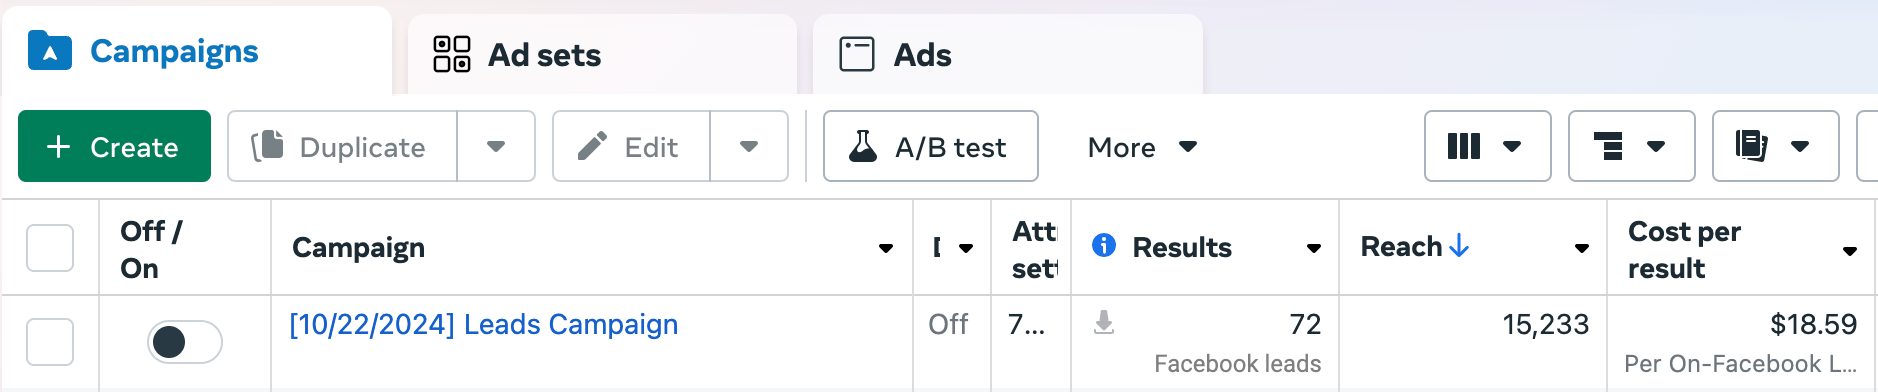Open the [10/22/2024] Leads Campaign link
The image size is (1878, 392).
point(484,324)
